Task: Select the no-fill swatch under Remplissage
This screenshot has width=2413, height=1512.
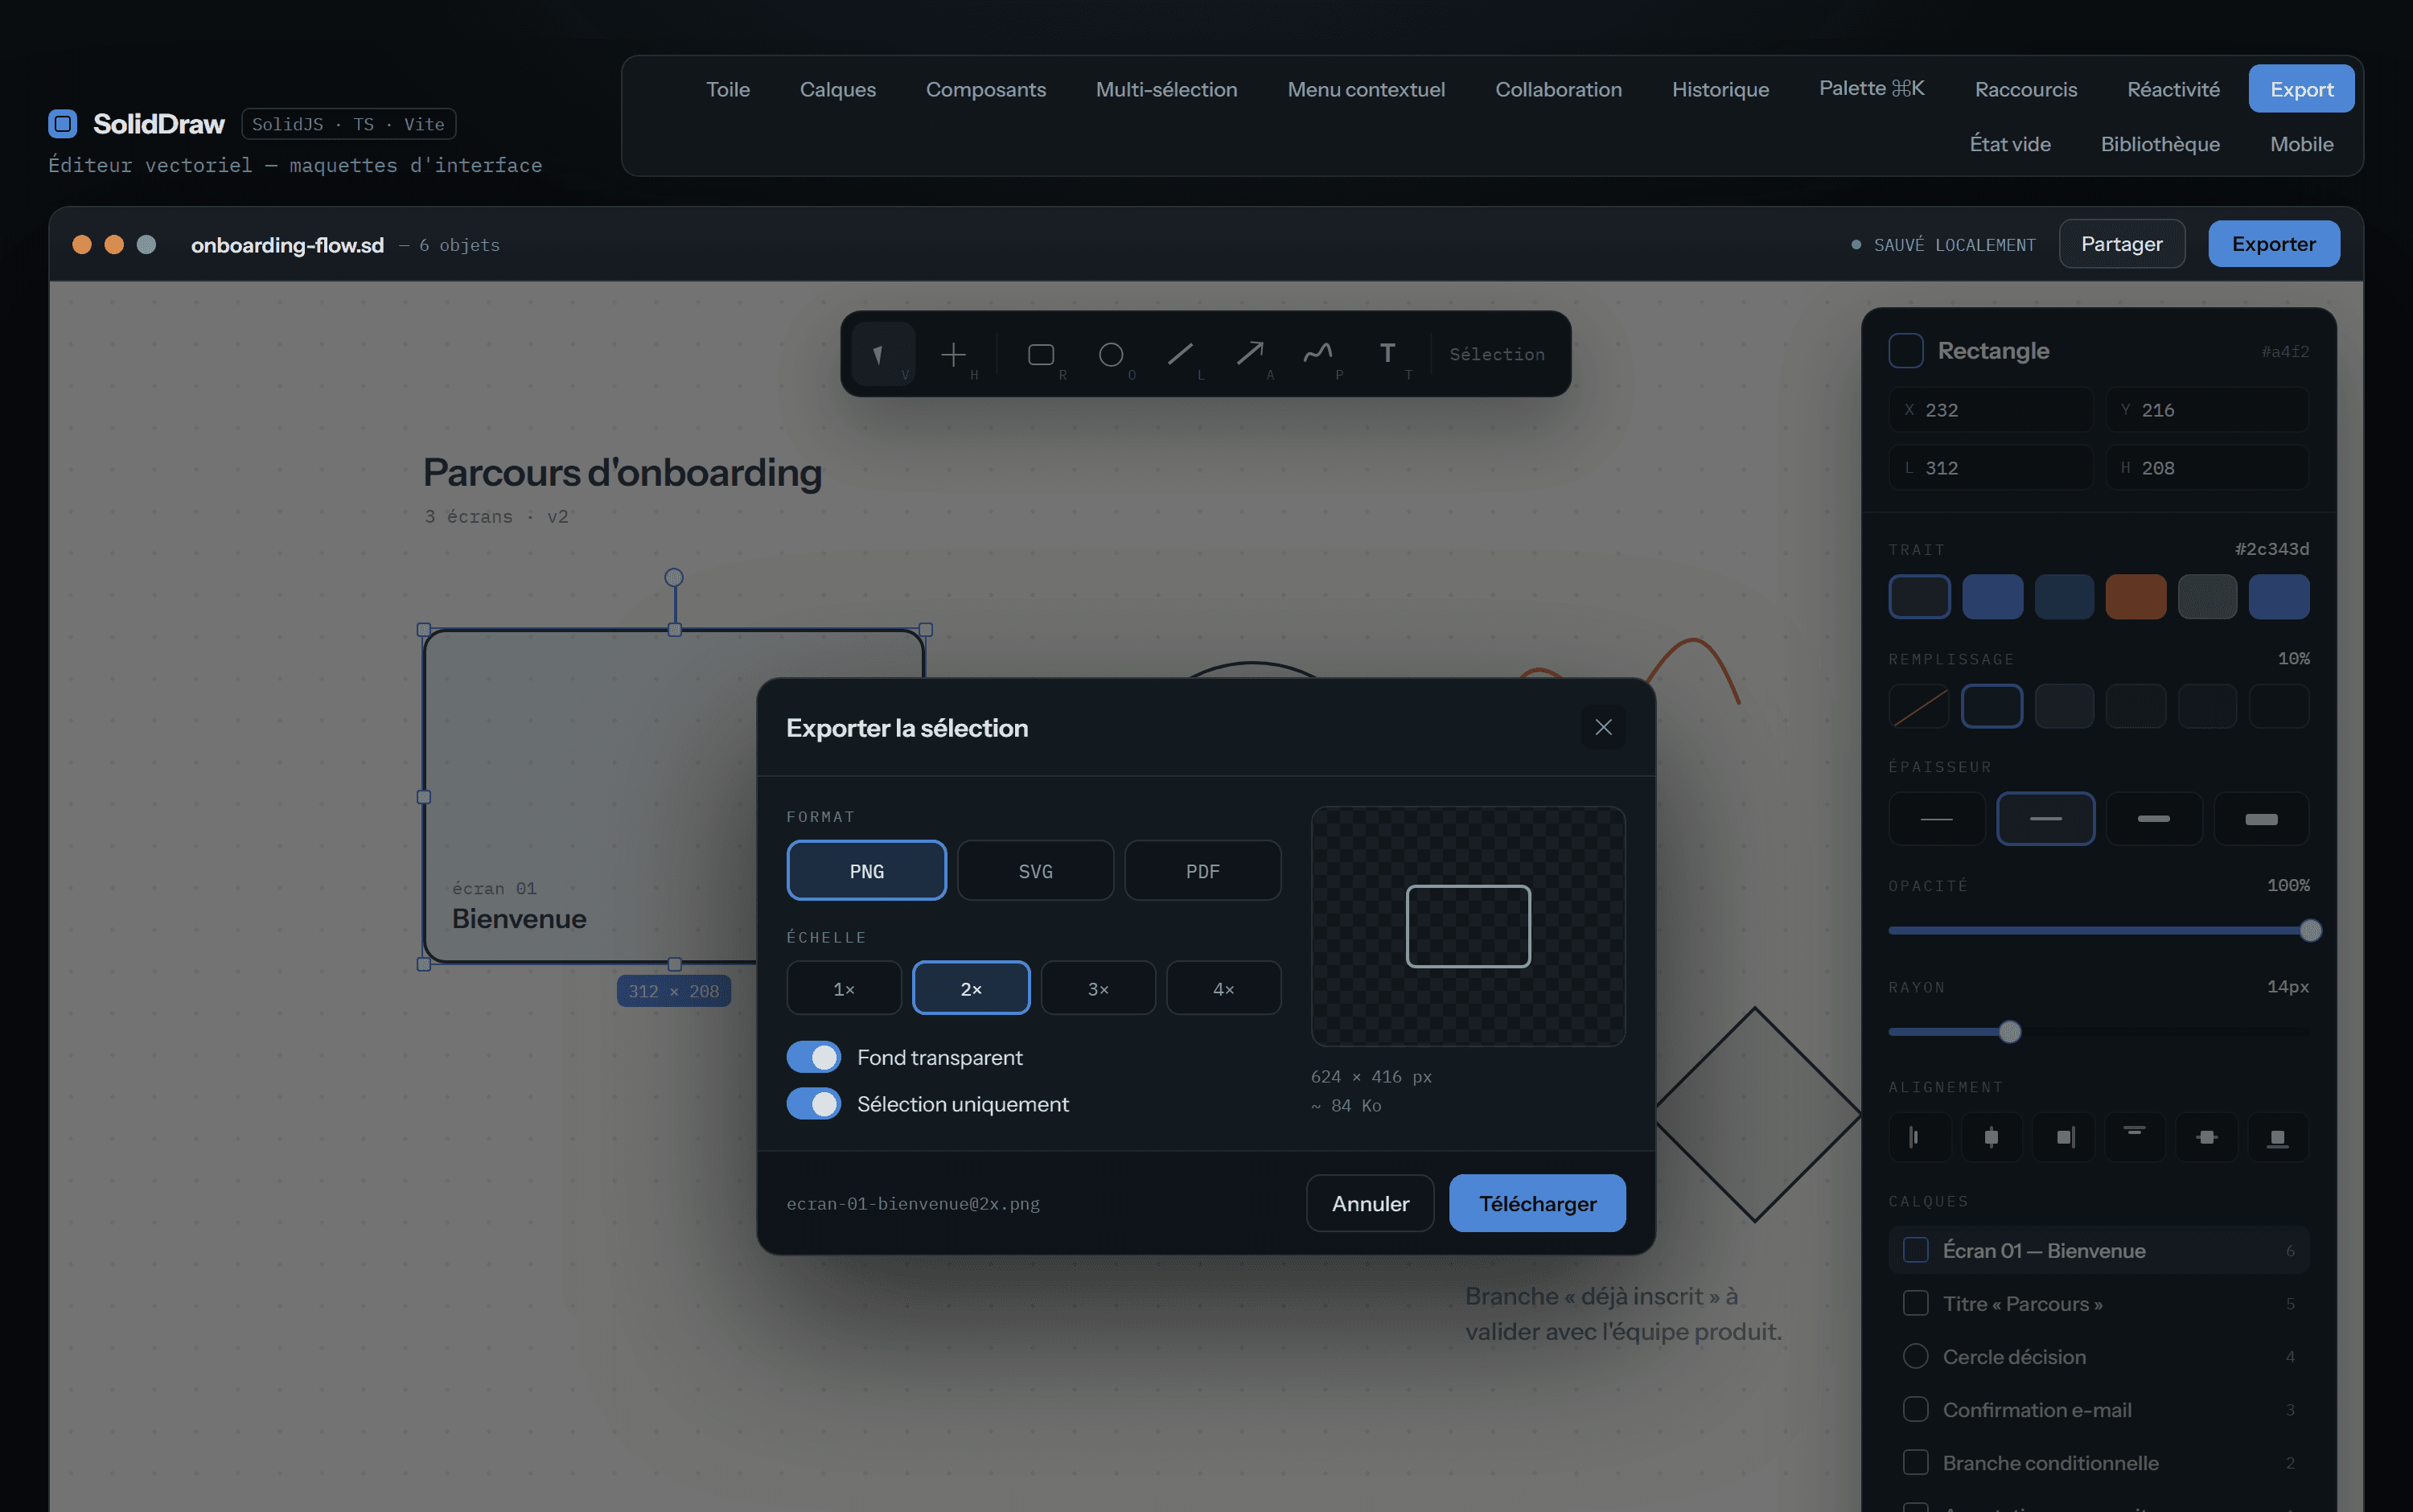Action: point(1918,706)
